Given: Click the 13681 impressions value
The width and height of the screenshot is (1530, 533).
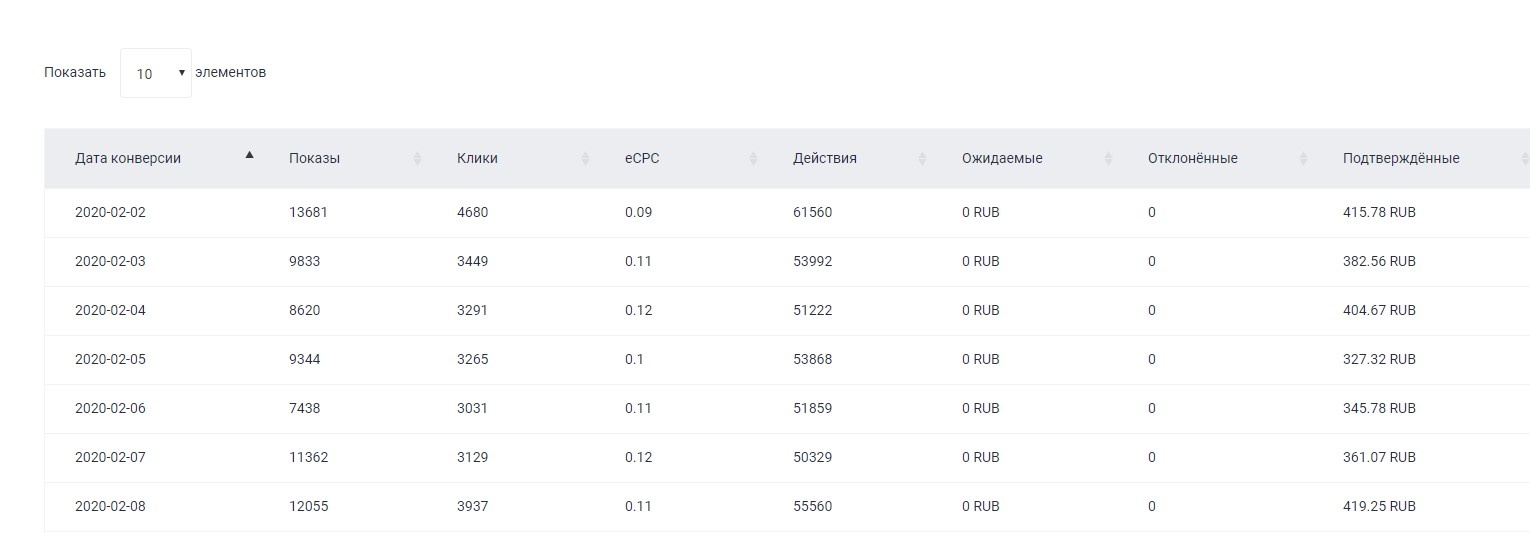Looking at the screenshot, I should [308, 212].
